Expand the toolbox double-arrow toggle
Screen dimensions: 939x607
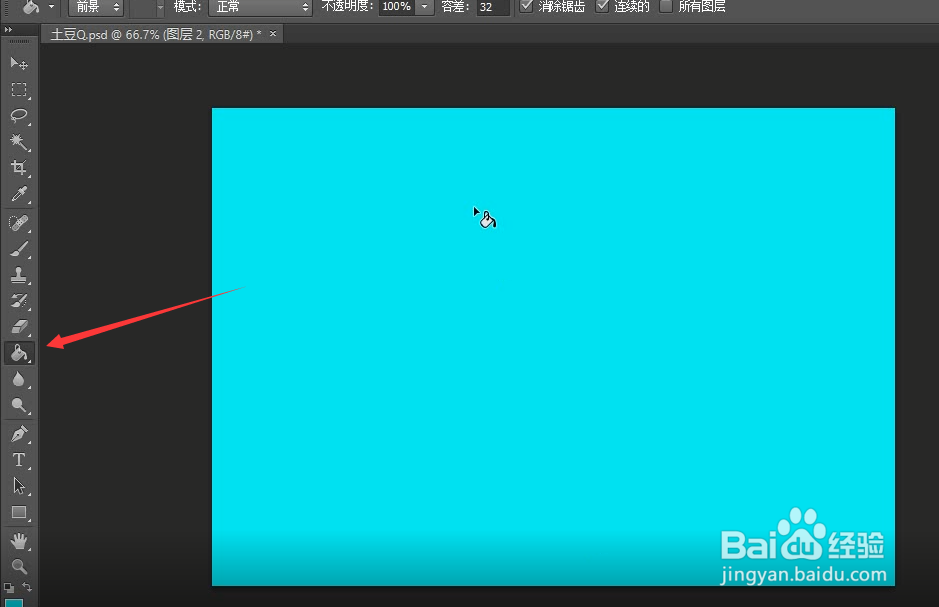8,29
